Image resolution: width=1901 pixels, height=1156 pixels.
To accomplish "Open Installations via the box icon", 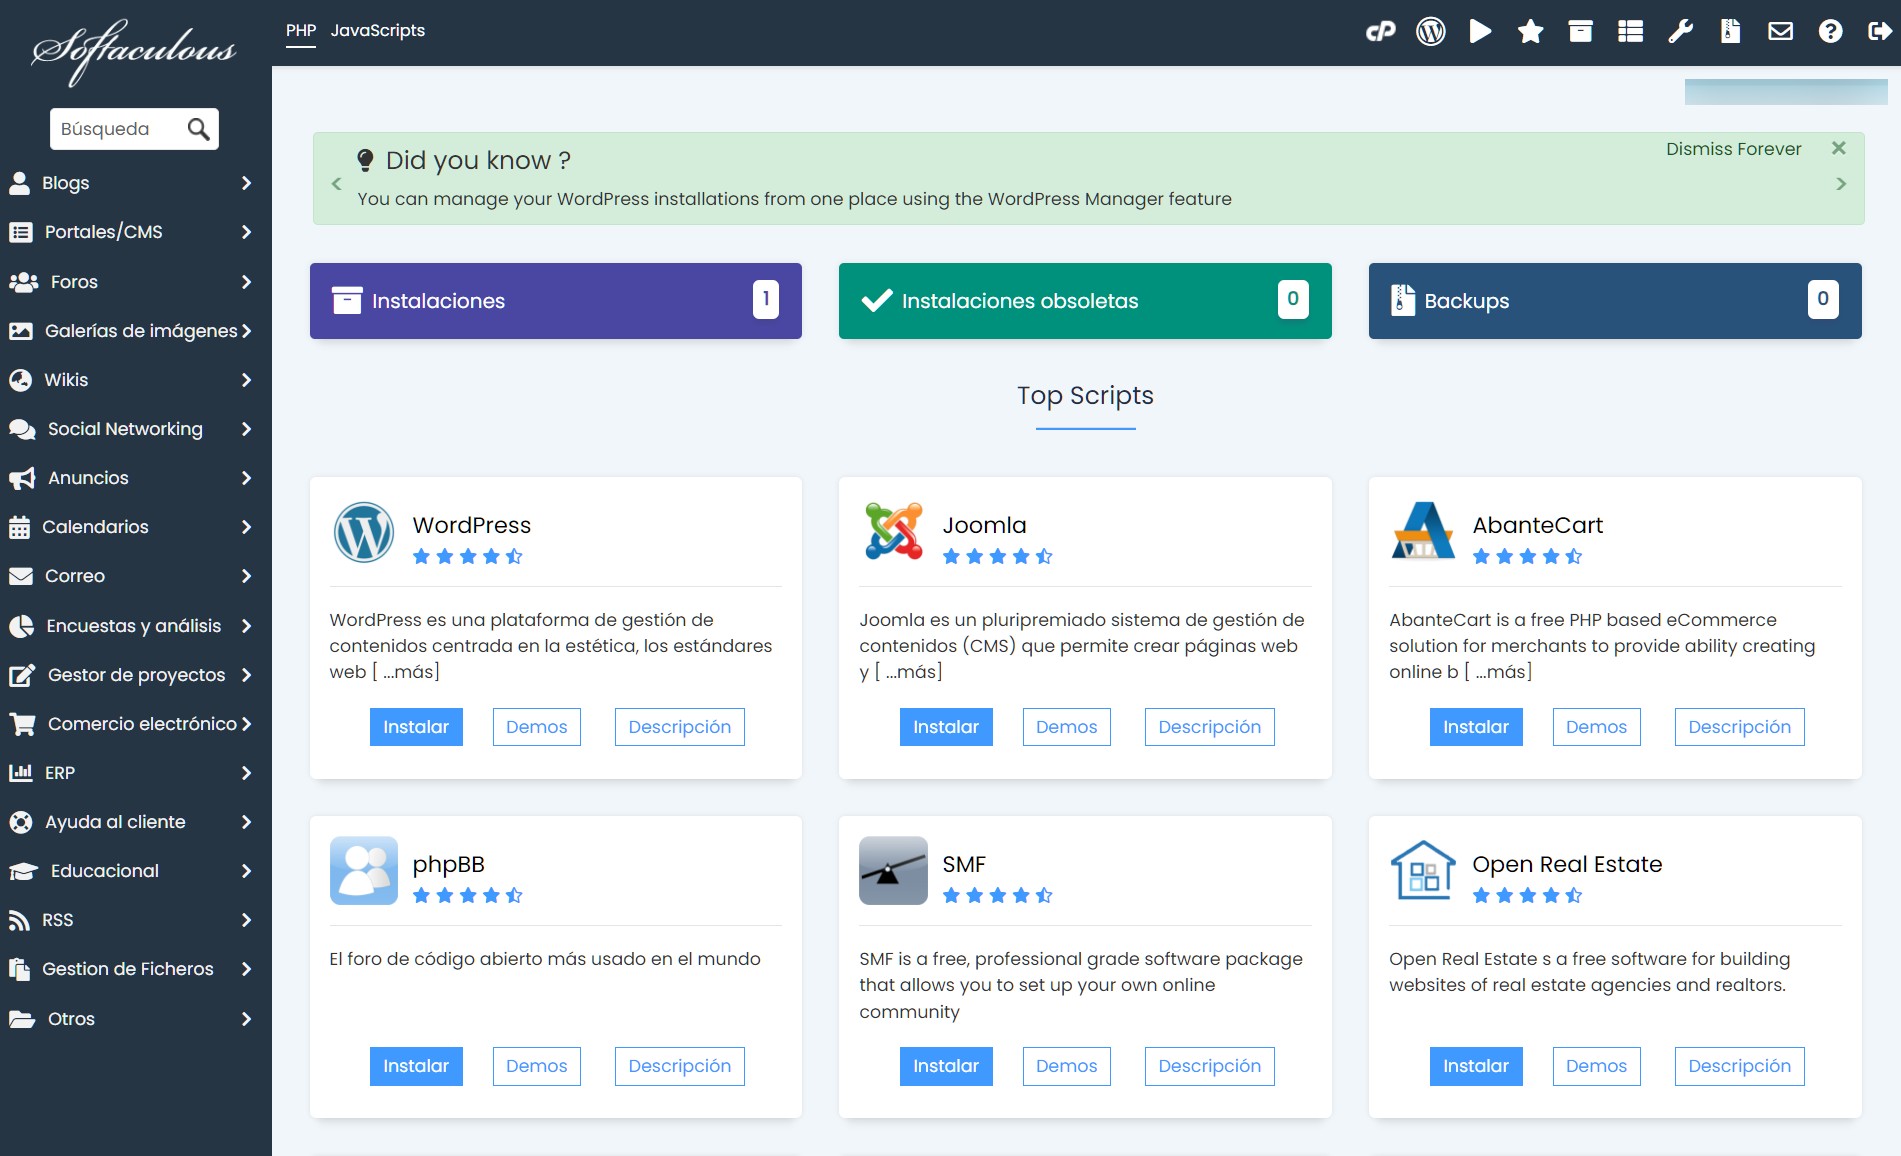I will pos(1580,31).
